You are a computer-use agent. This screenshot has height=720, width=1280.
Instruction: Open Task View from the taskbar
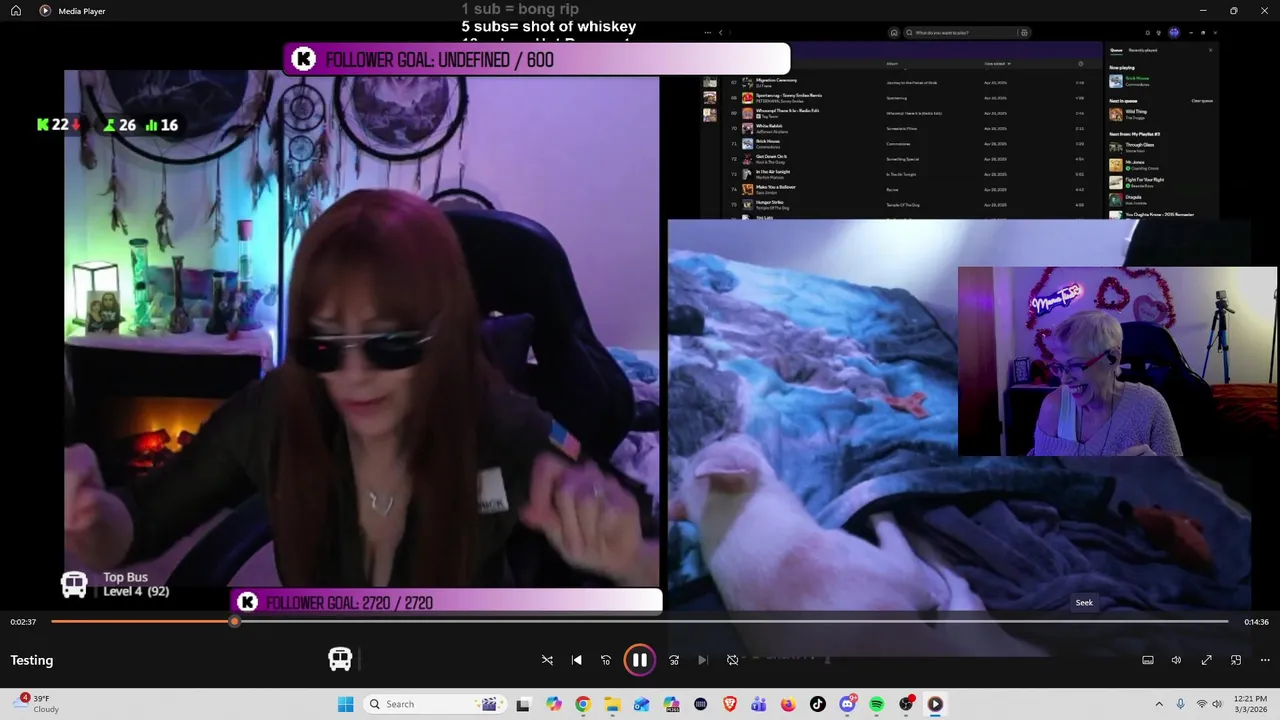click(522, 704)
